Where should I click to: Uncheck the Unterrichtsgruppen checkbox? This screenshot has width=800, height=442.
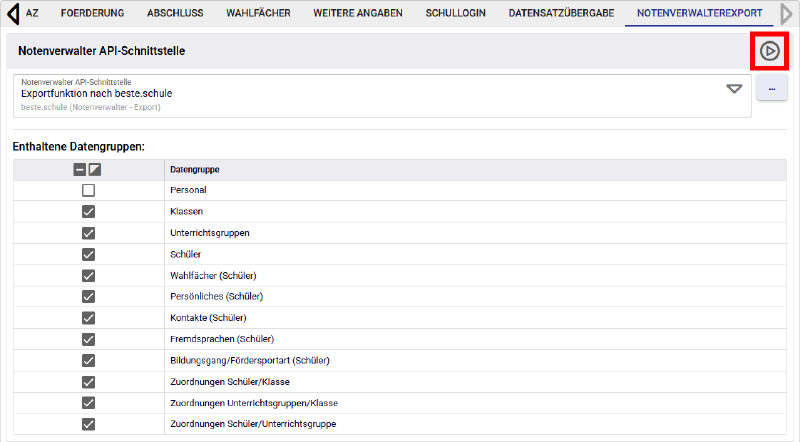point(88,233)
